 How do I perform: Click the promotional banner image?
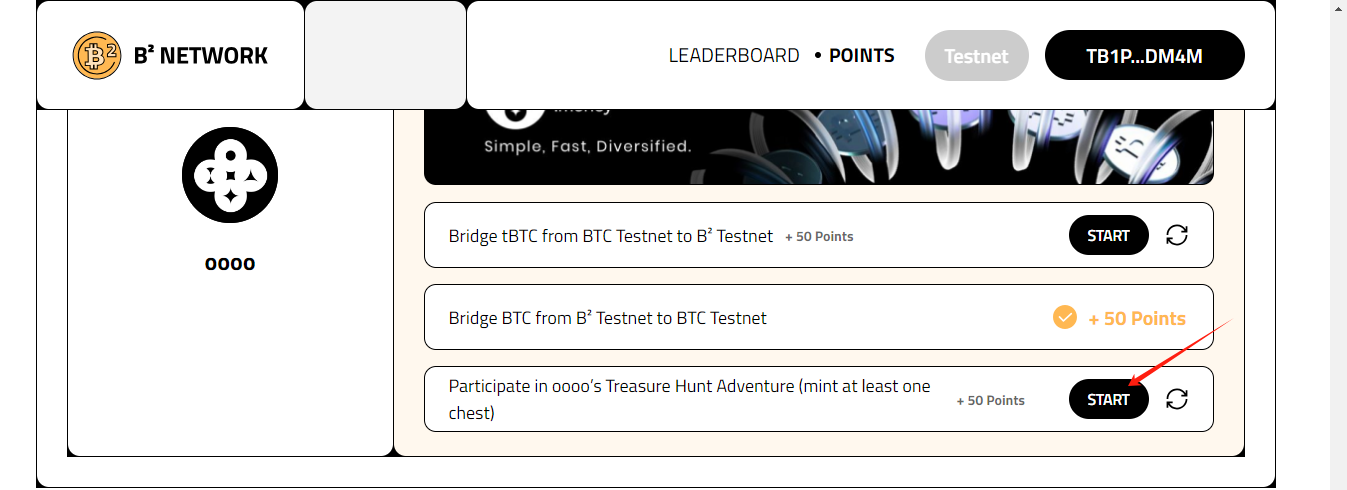click(819, 146)
